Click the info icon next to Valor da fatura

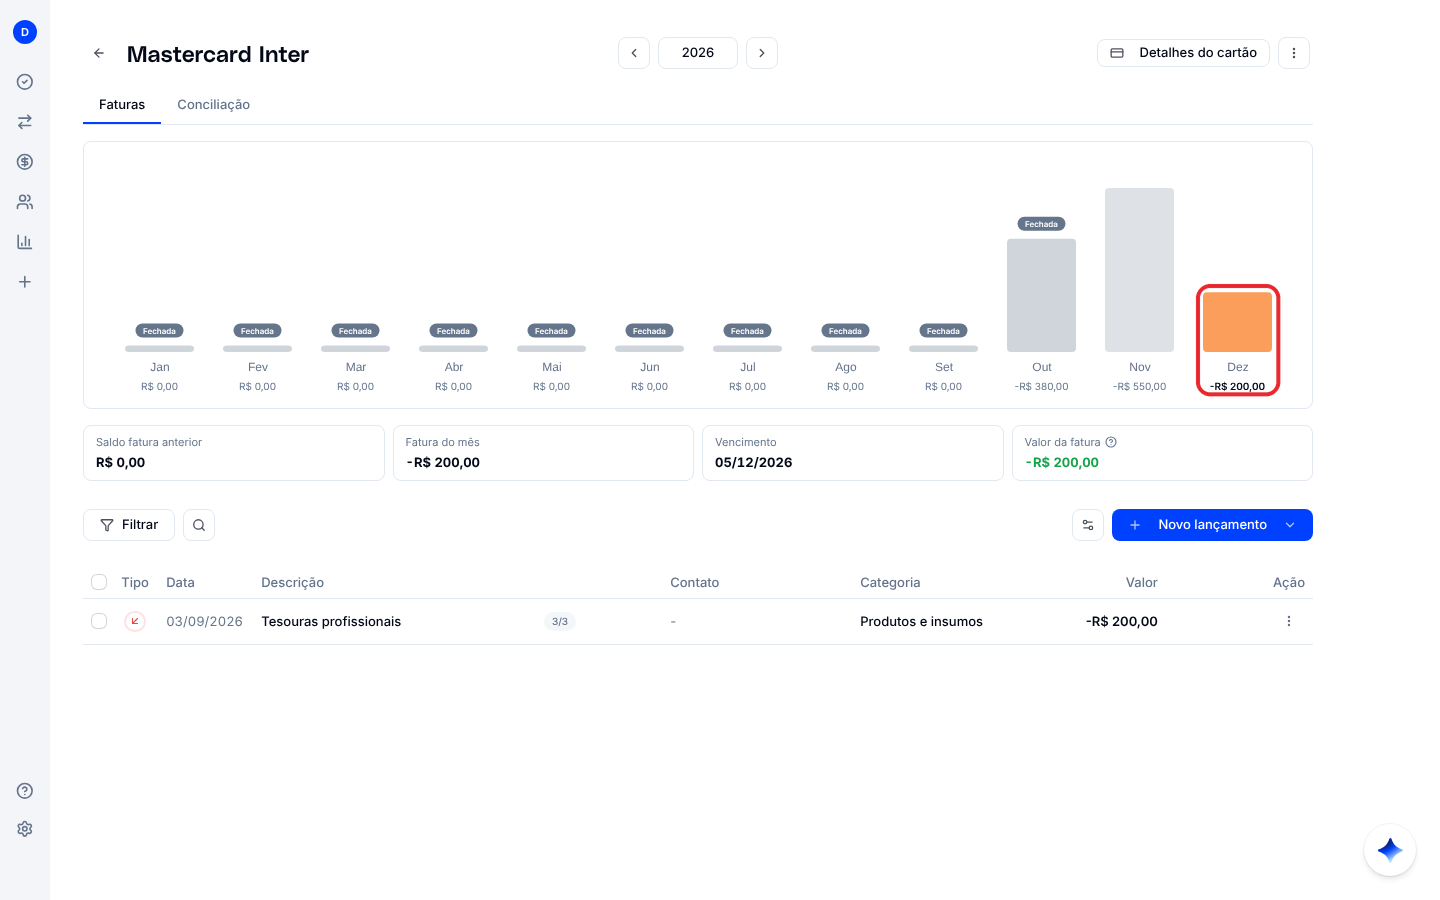(1111, 442)
